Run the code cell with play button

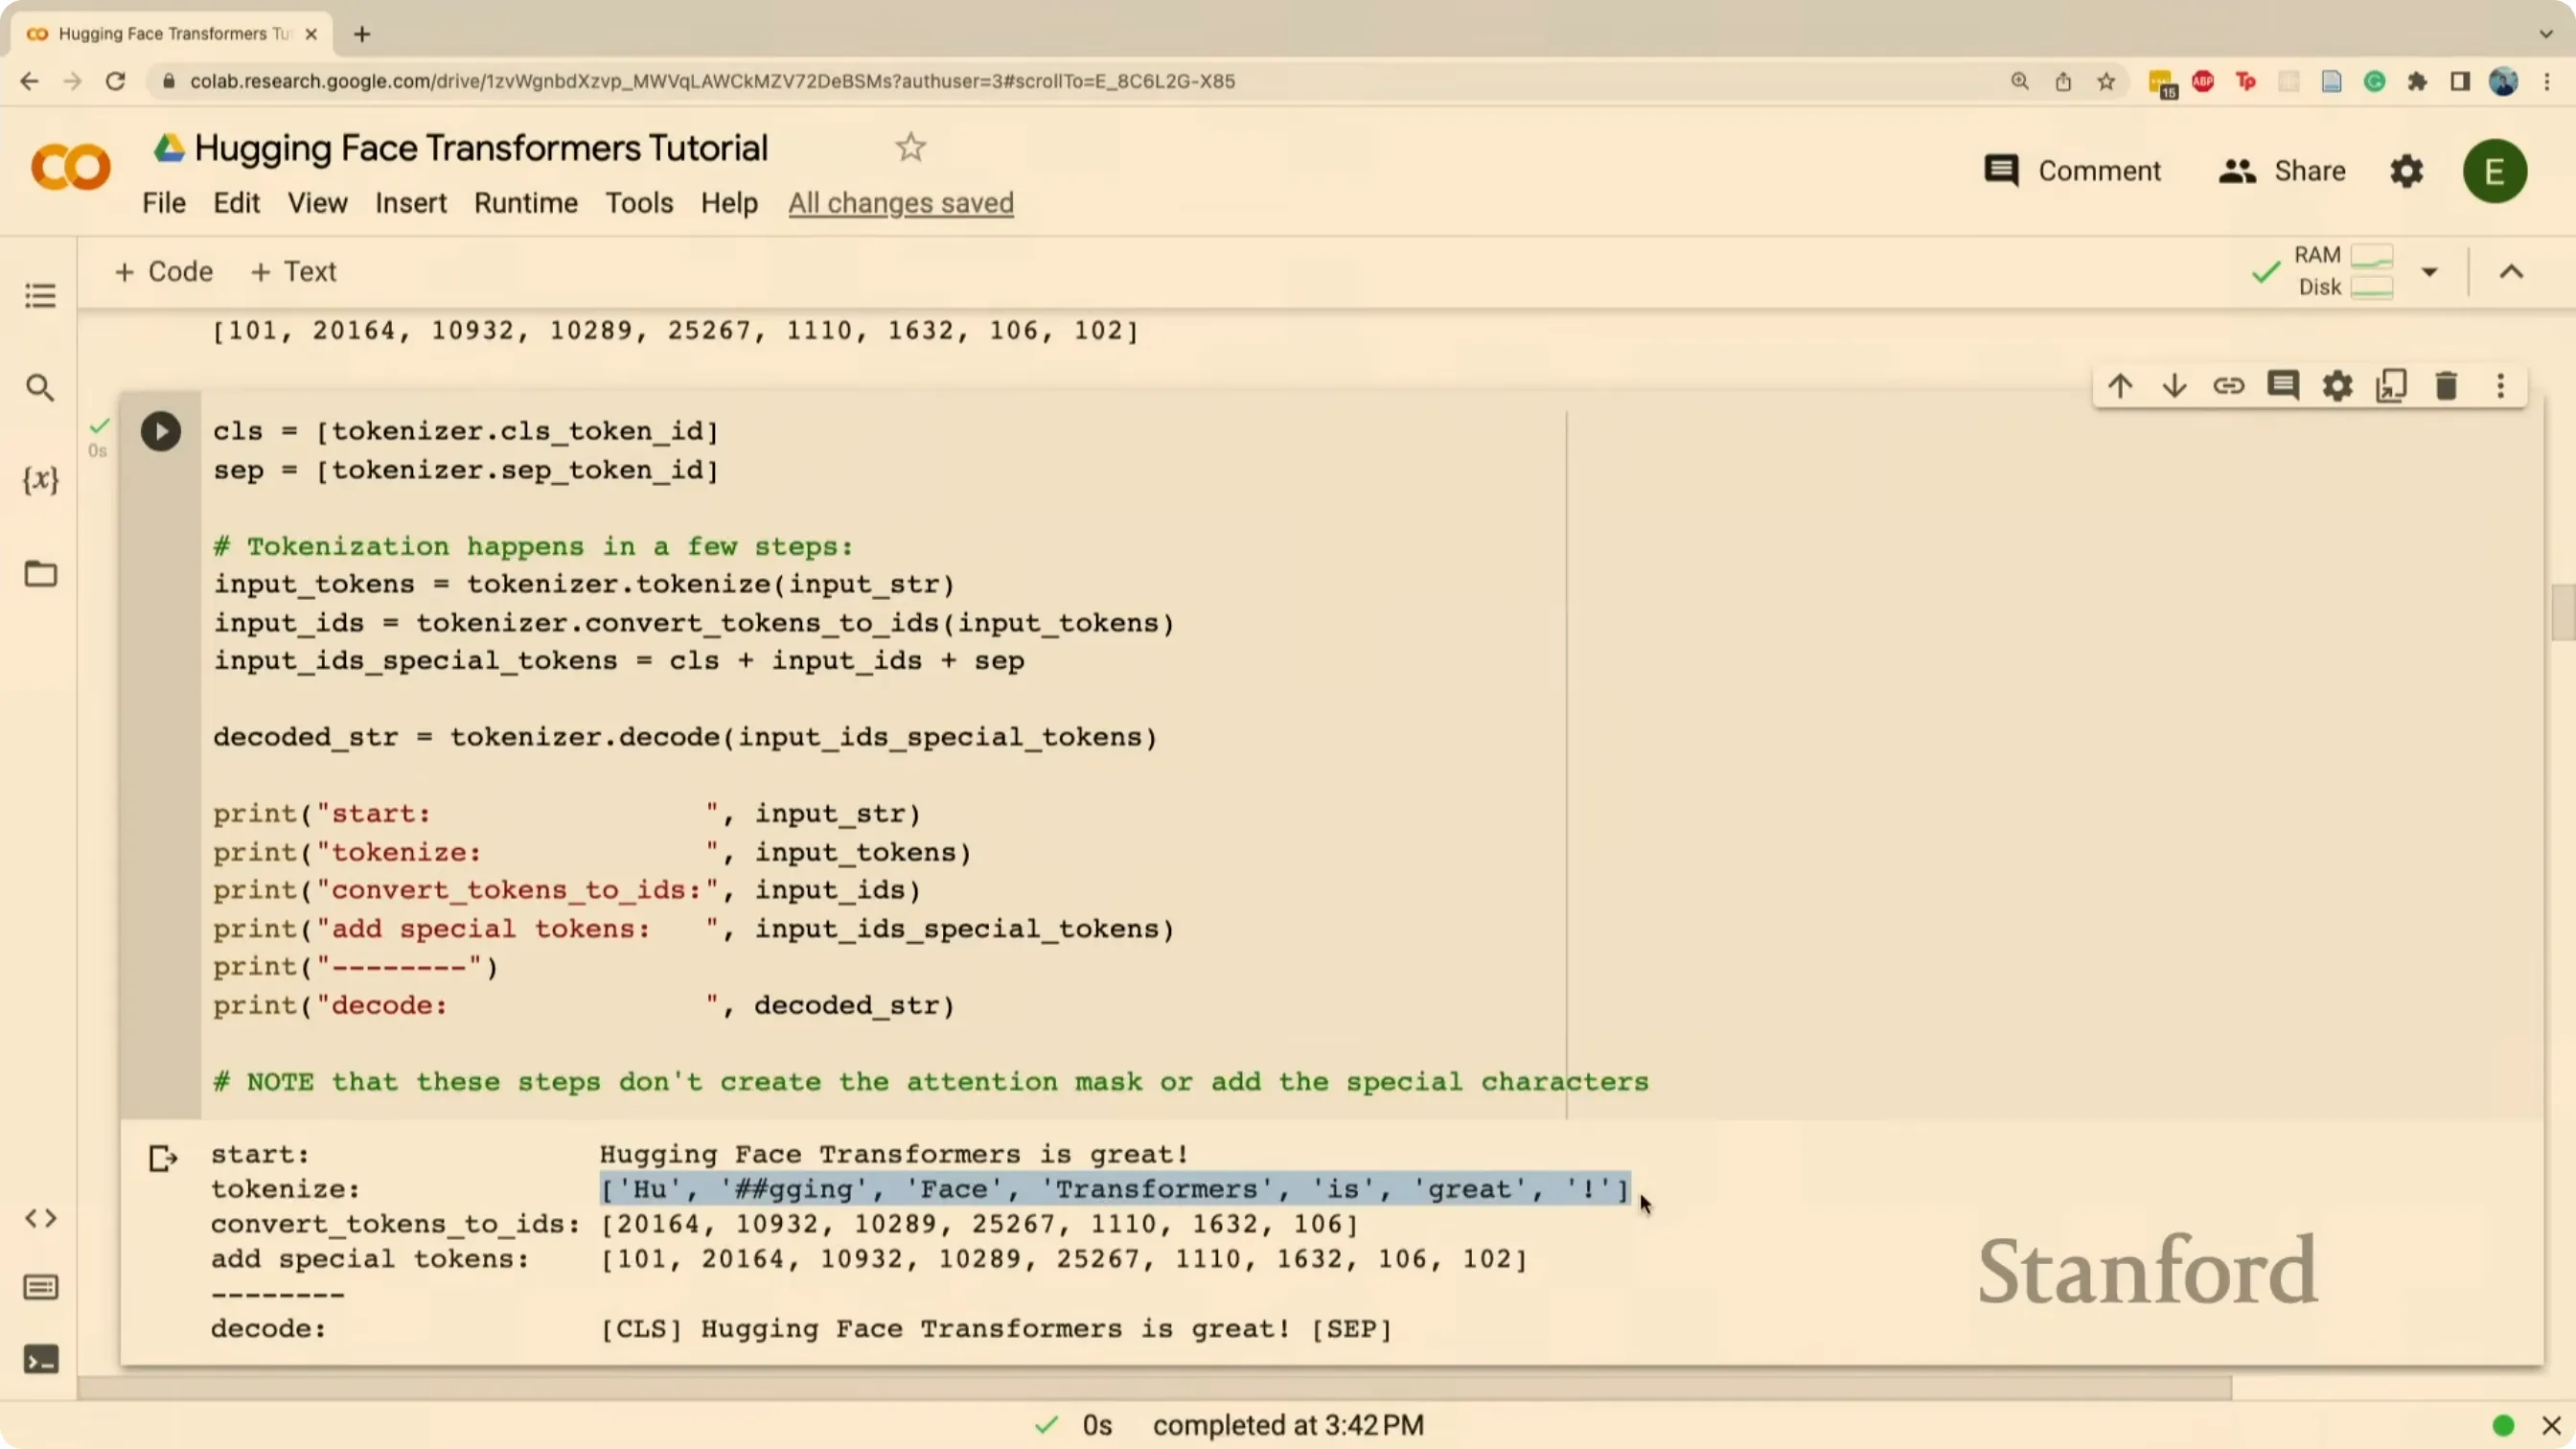click(160, 432)
